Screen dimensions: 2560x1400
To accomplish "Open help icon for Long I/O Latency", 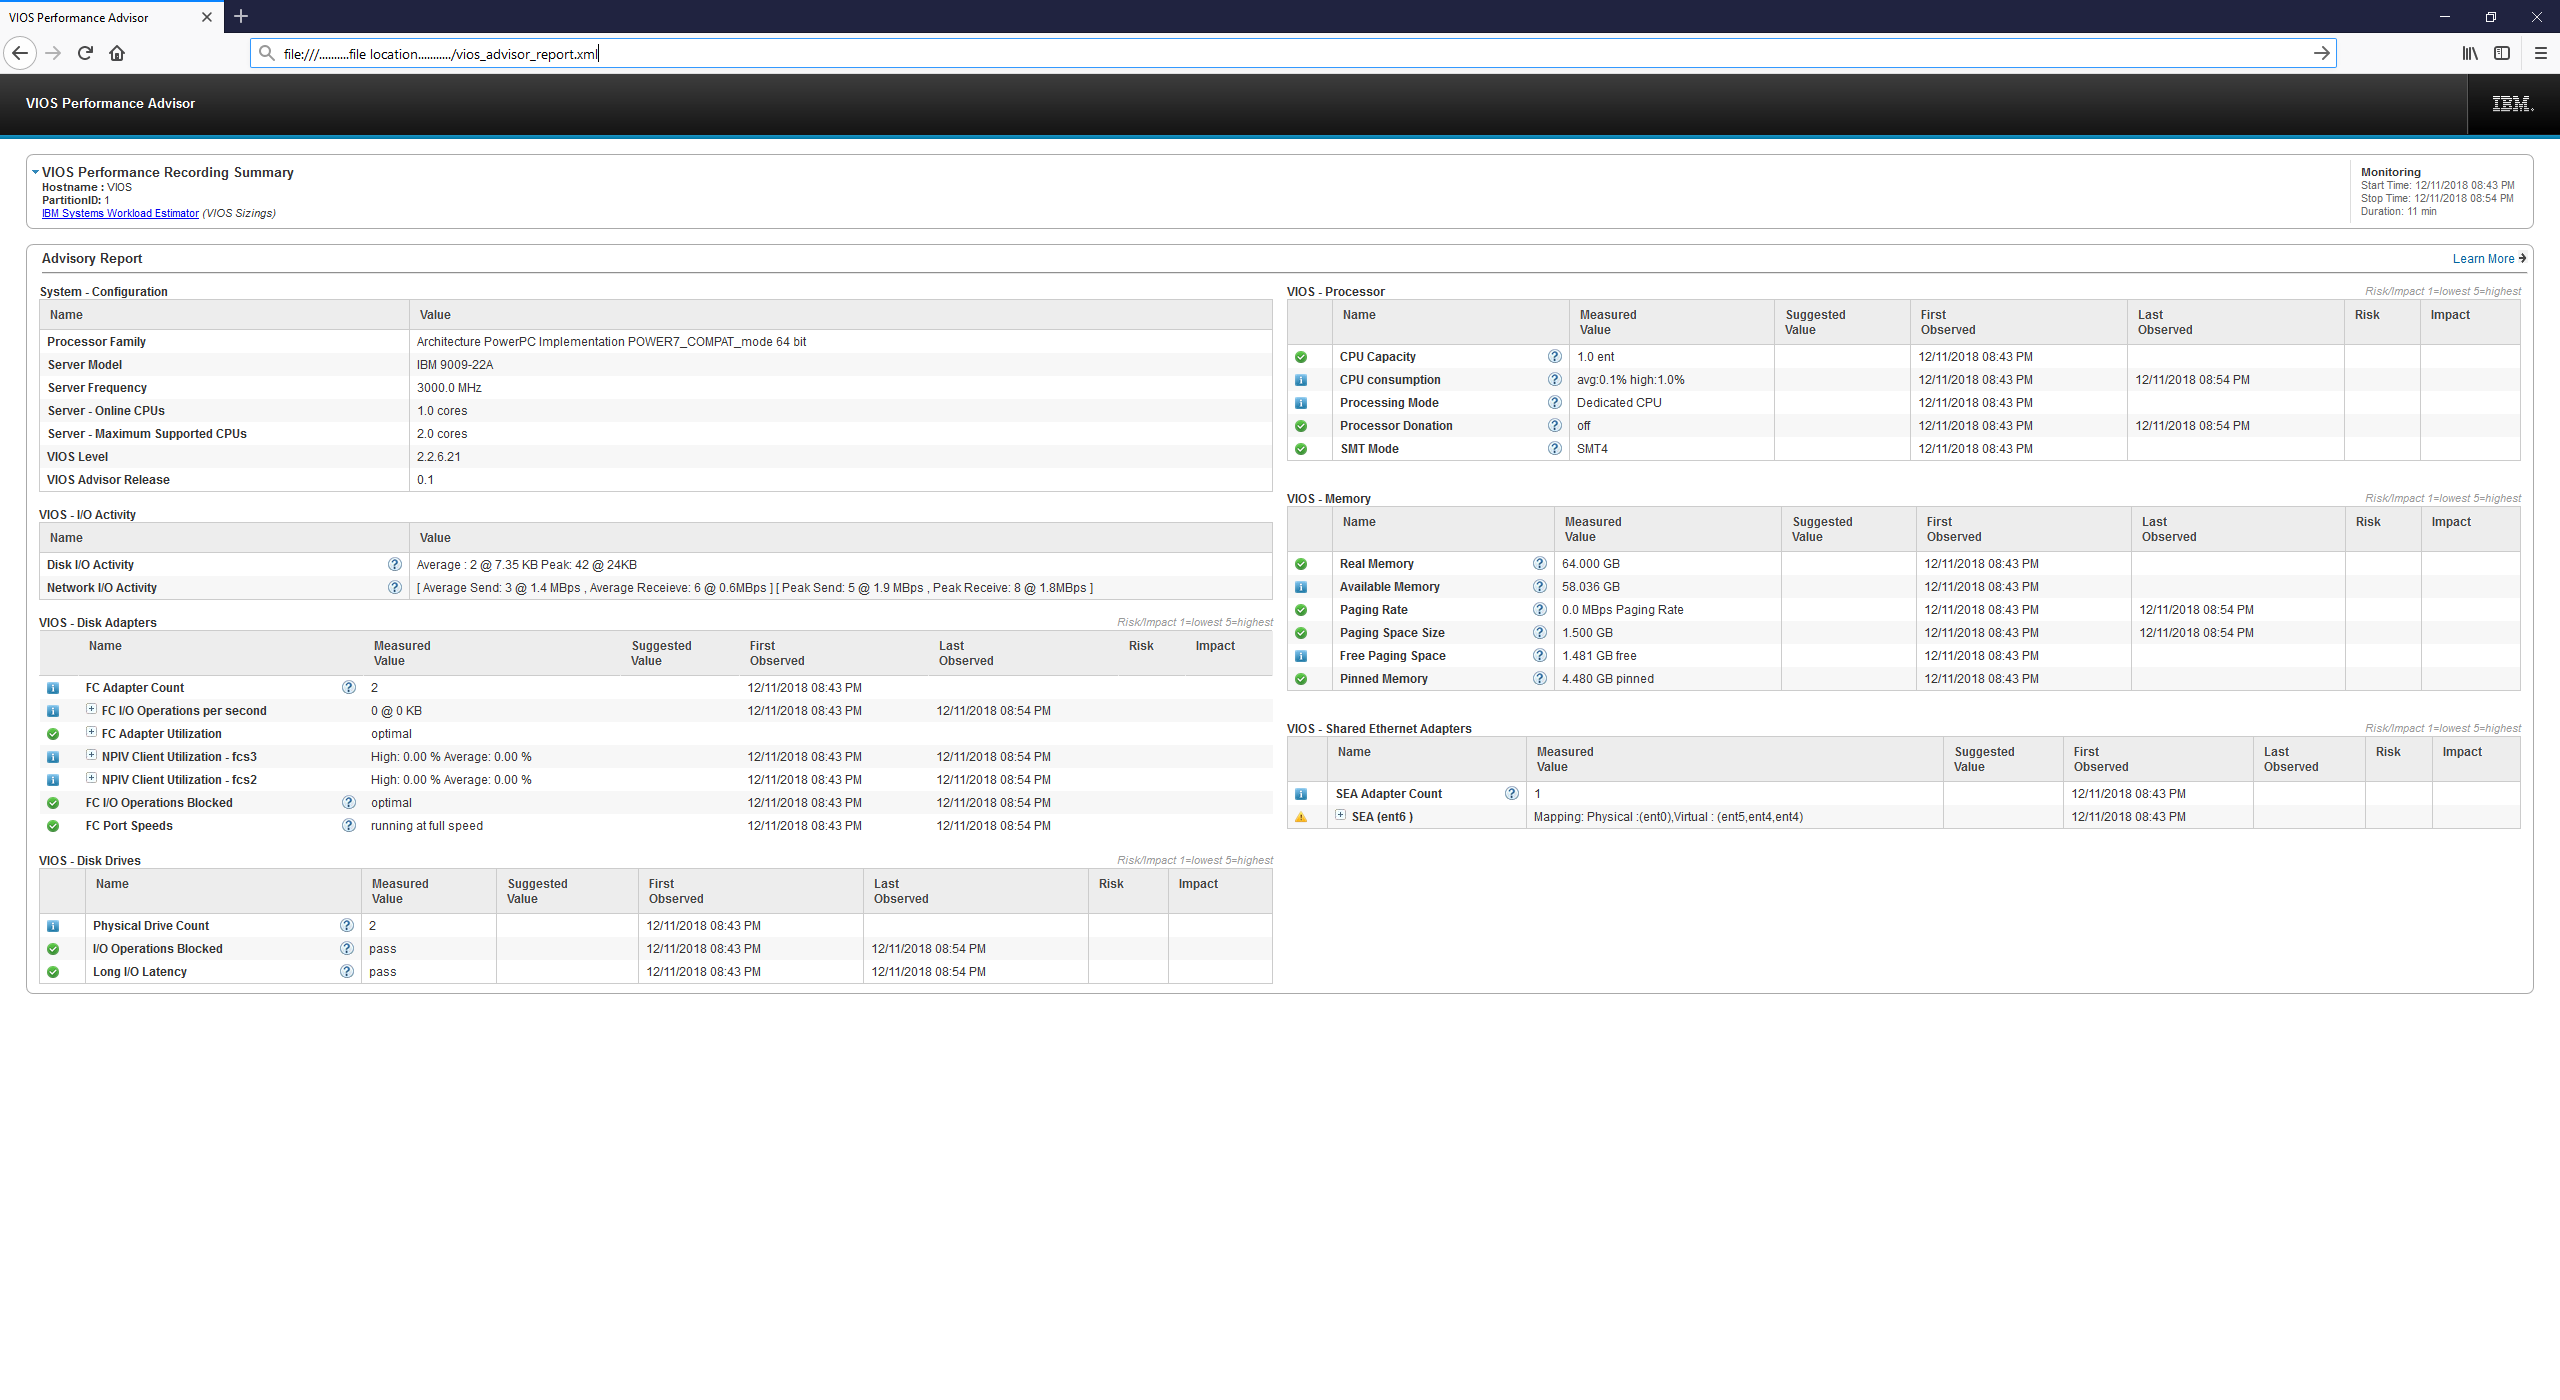I will (x=346, y=971).
